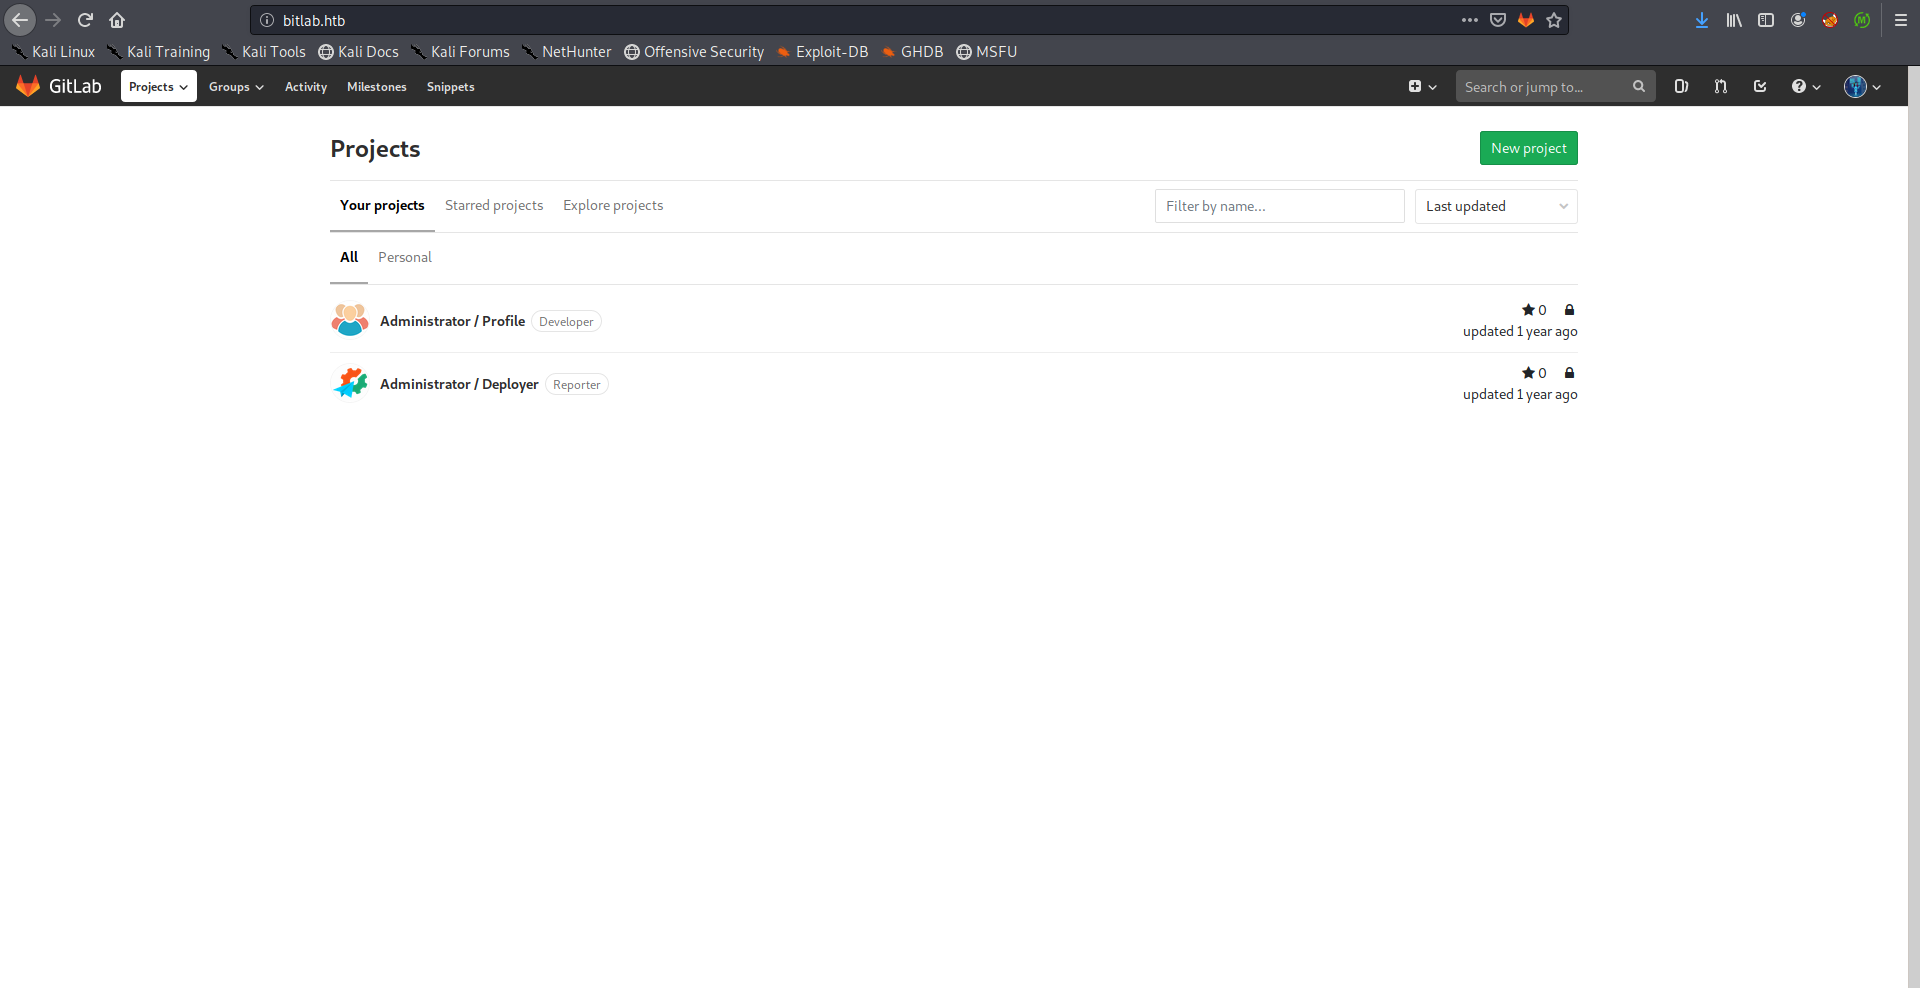Click the Filter by name field

coord(1279,206)
